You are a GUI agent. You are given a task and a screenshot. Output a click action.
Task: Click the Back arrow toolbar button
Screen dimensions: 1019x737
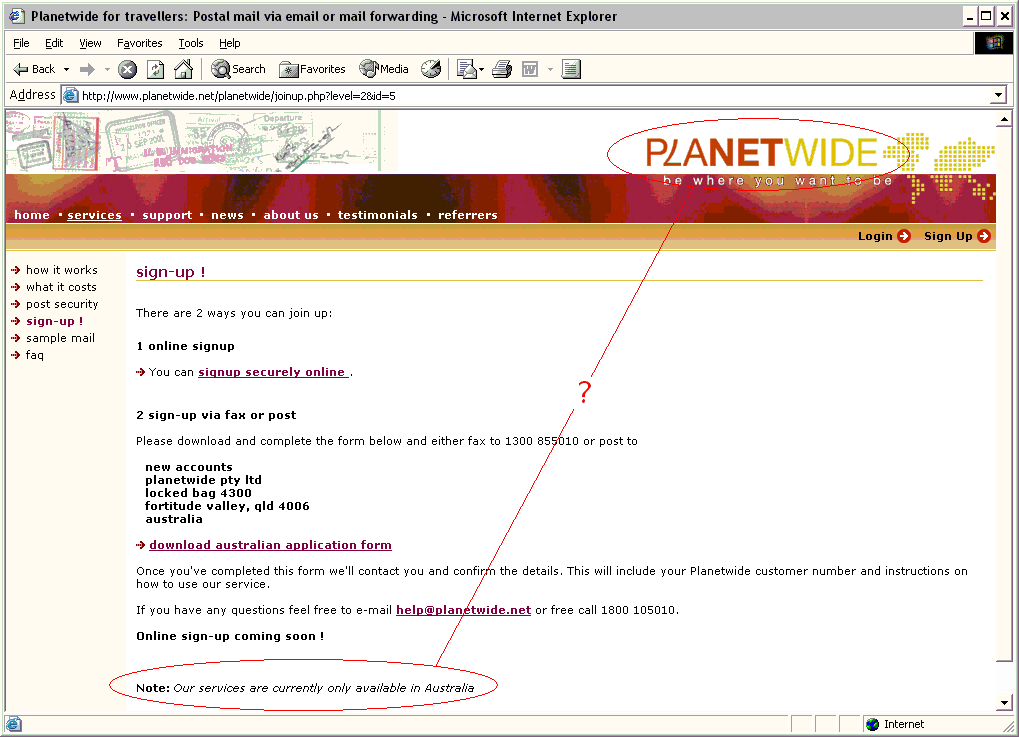tap(34, 69)
